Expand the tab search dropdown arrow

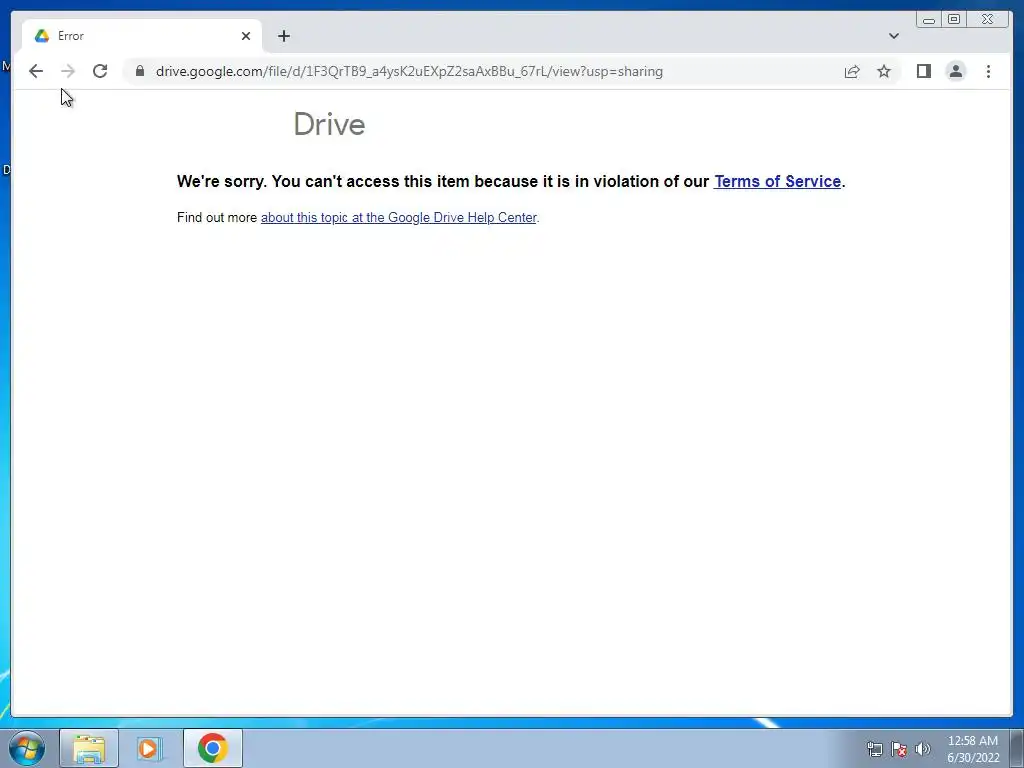894,36
